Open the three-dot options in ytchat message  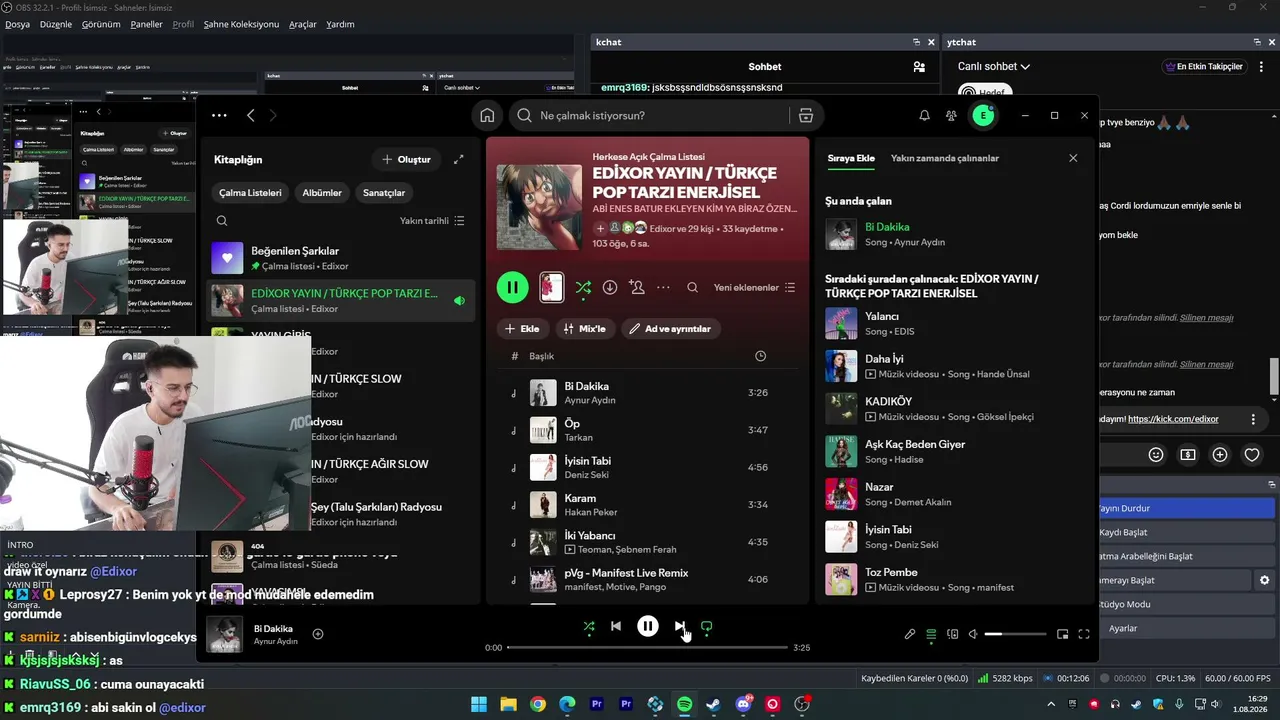(1253, 420)
